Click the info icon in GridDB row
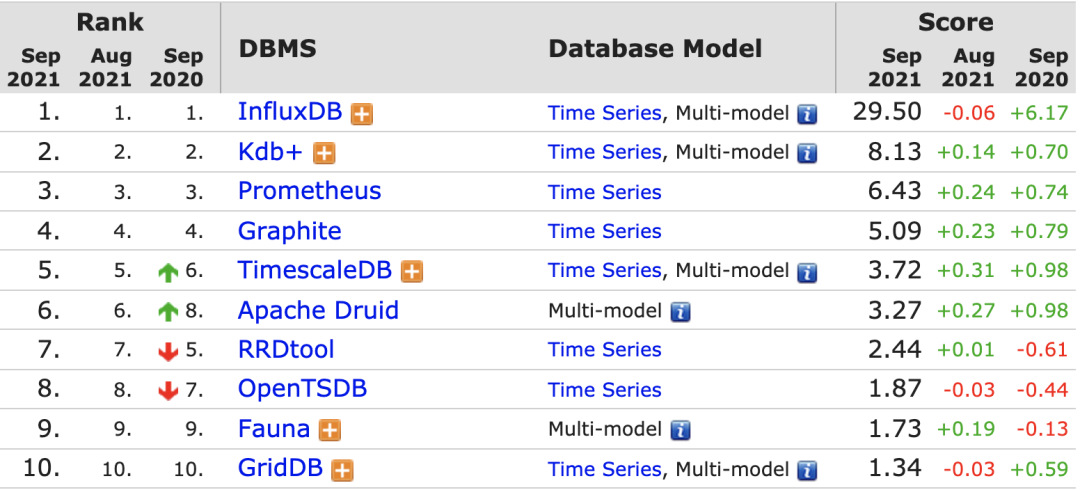The height and width of the screenshot is (490, 1080). pos(807,470)
